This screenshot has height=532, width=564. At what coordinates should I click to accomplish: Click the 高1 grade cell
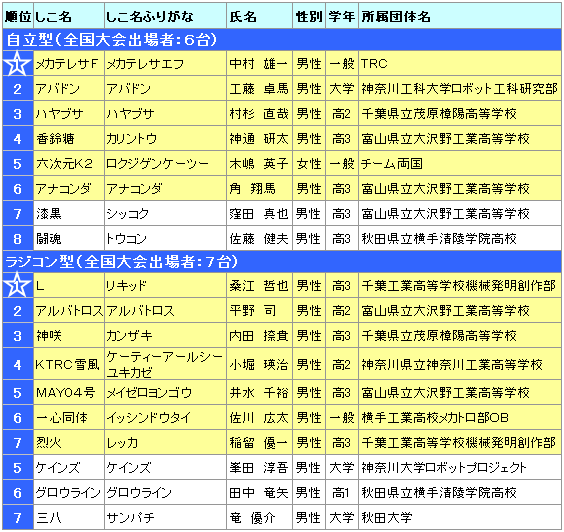click(x=342, y=492)
